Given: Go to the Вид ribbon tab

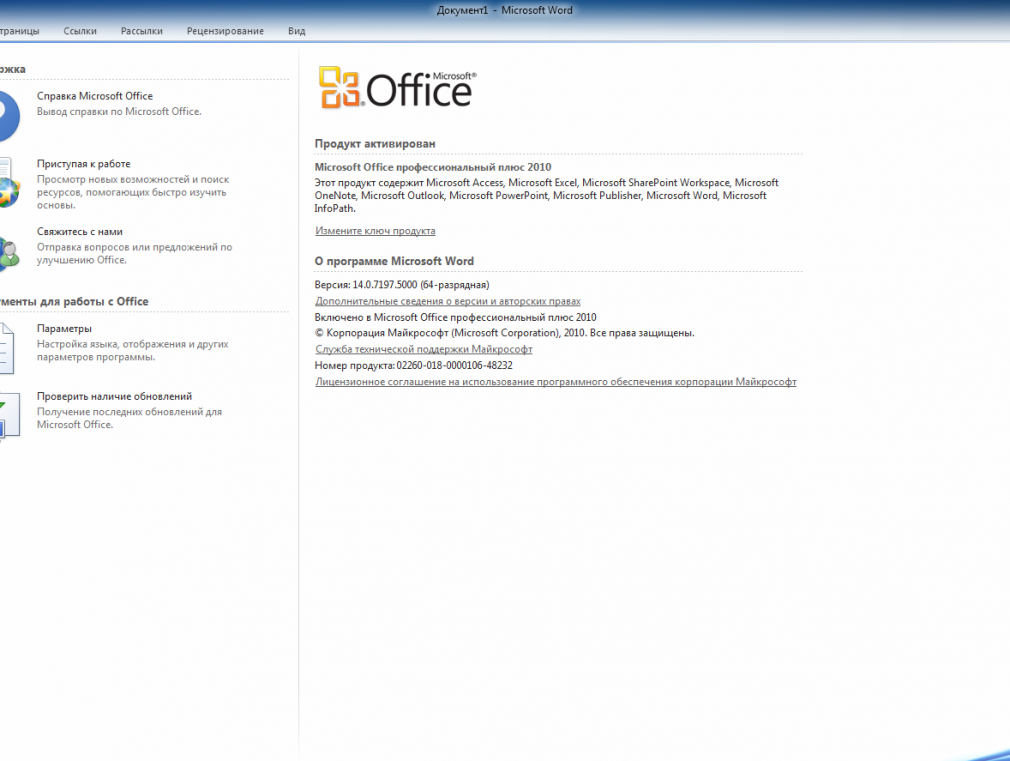Looking at the screenshot, I should pos(296,31).
